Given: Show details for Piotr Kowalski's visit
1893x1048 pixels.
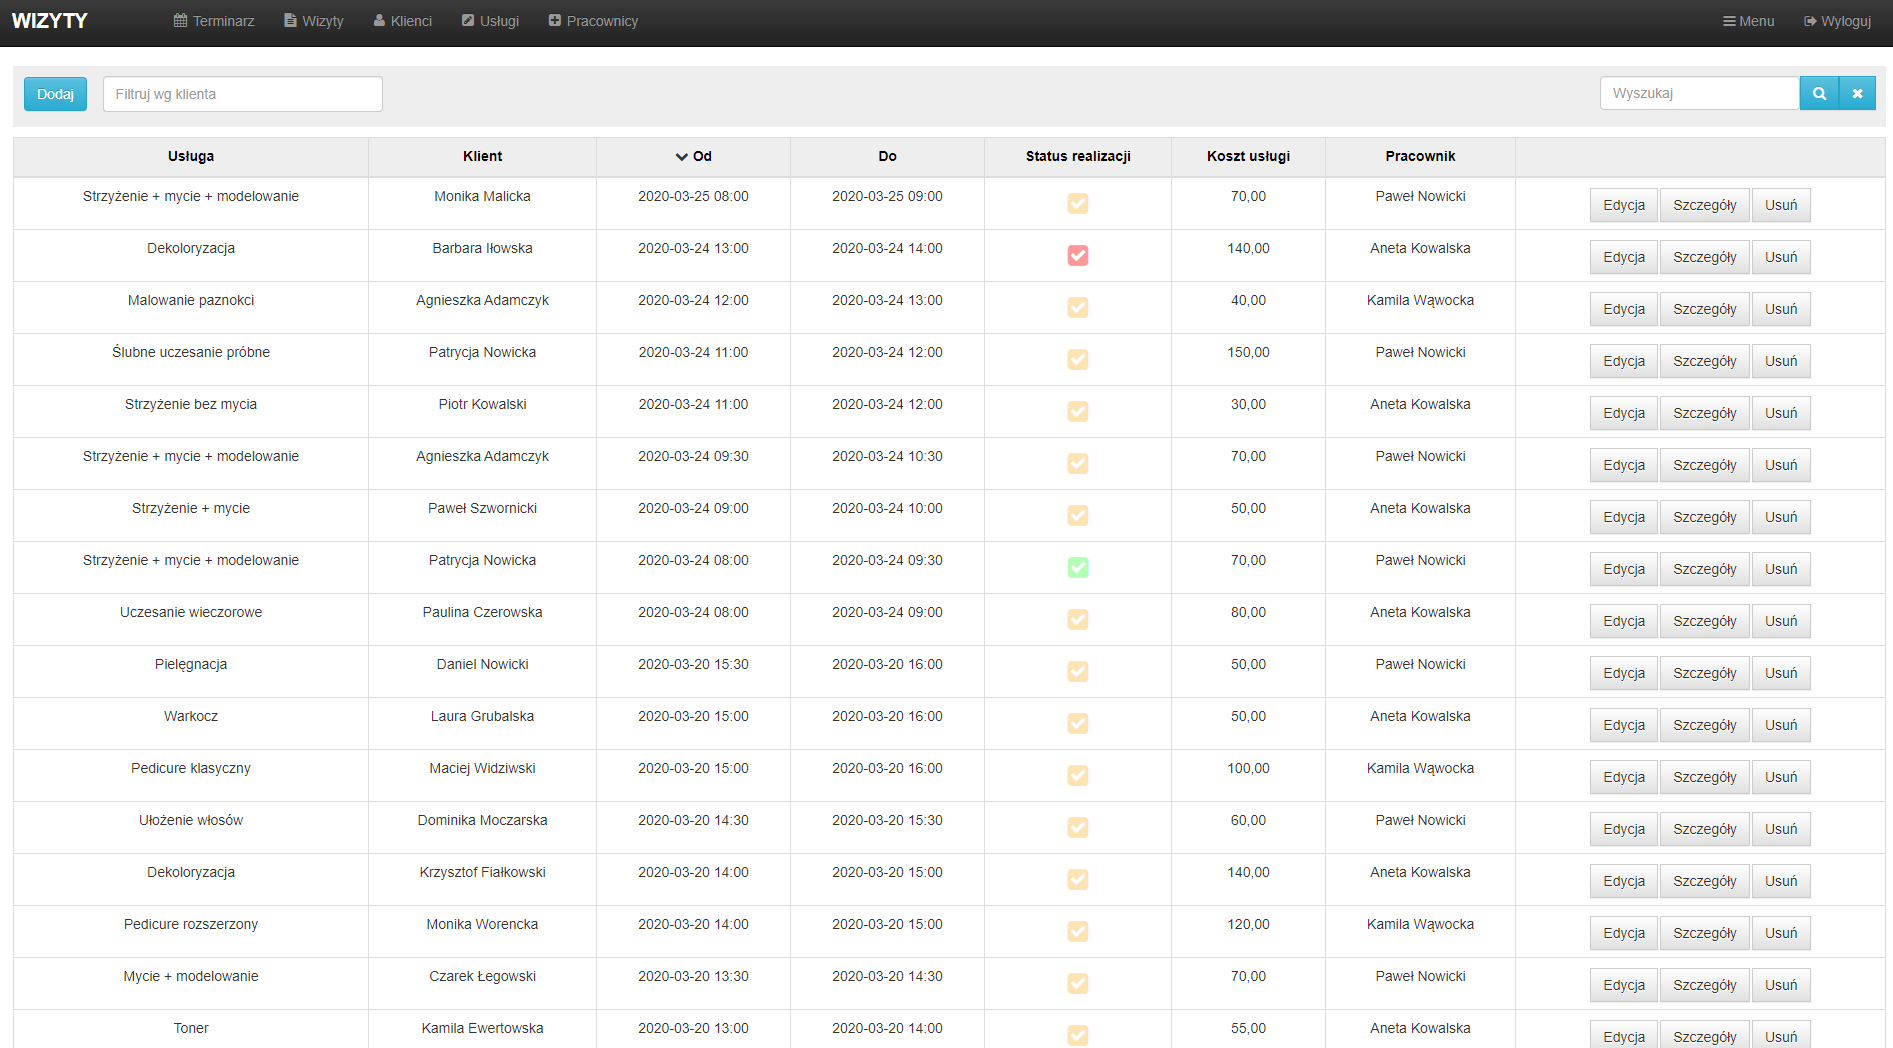Looking at the screenshot, I should (x=1704, y=413).
